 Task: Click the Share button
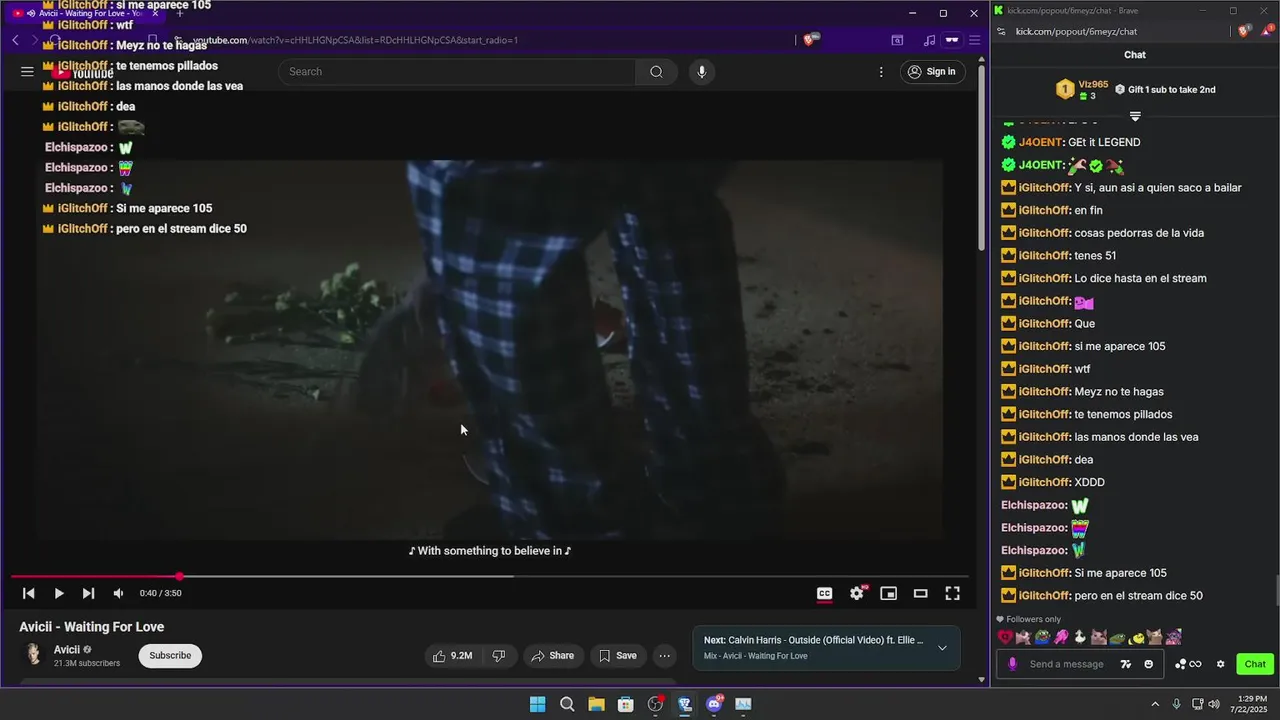point(552,656)
